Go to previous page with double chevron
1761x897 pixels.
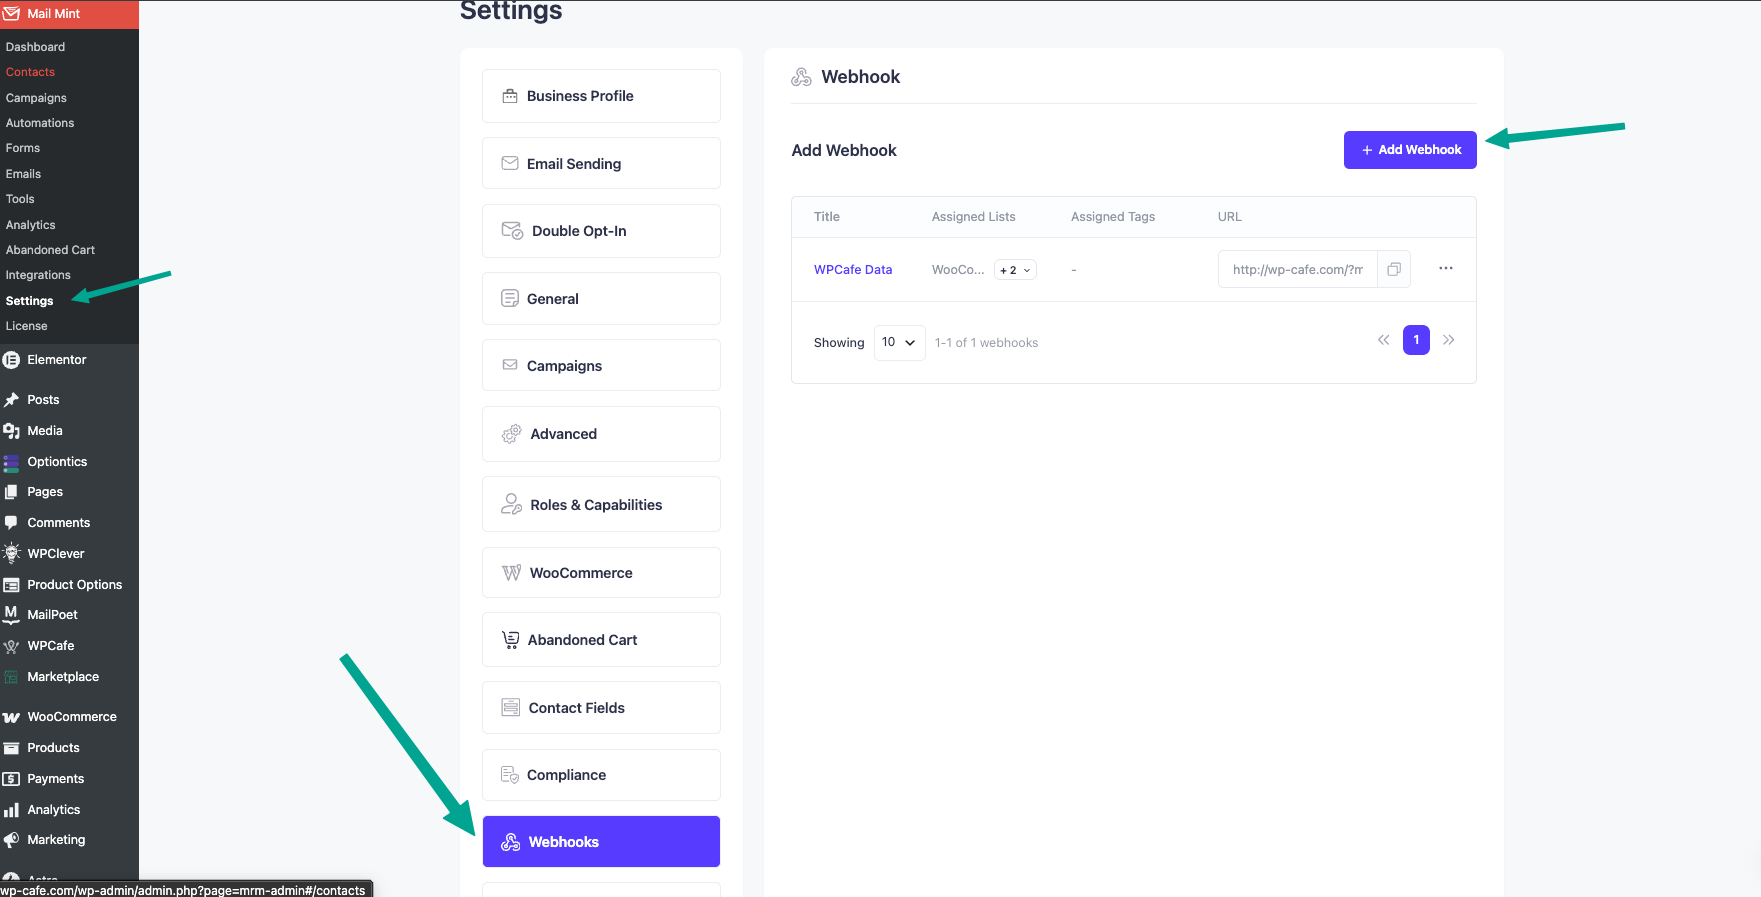coord(1384,340)
